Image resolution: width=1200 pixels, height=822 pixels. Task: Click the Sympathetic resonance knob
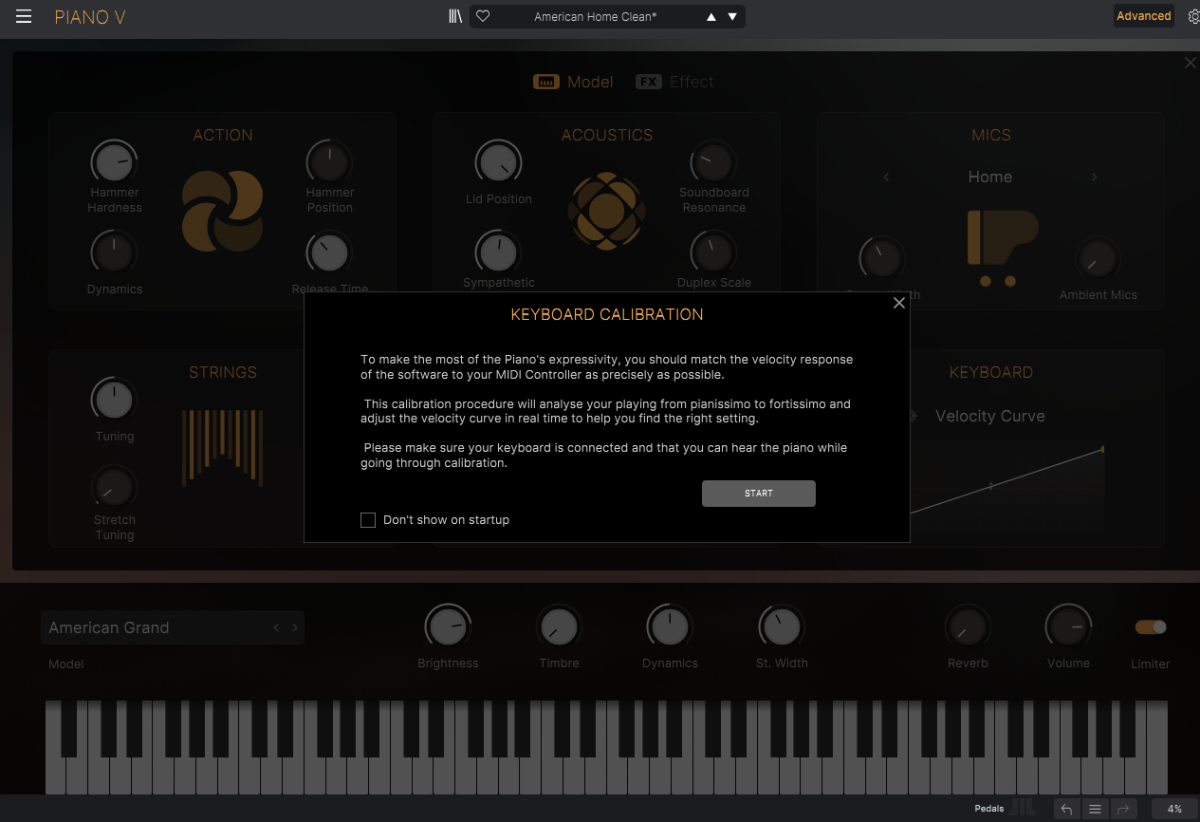(x=498, y=252)
